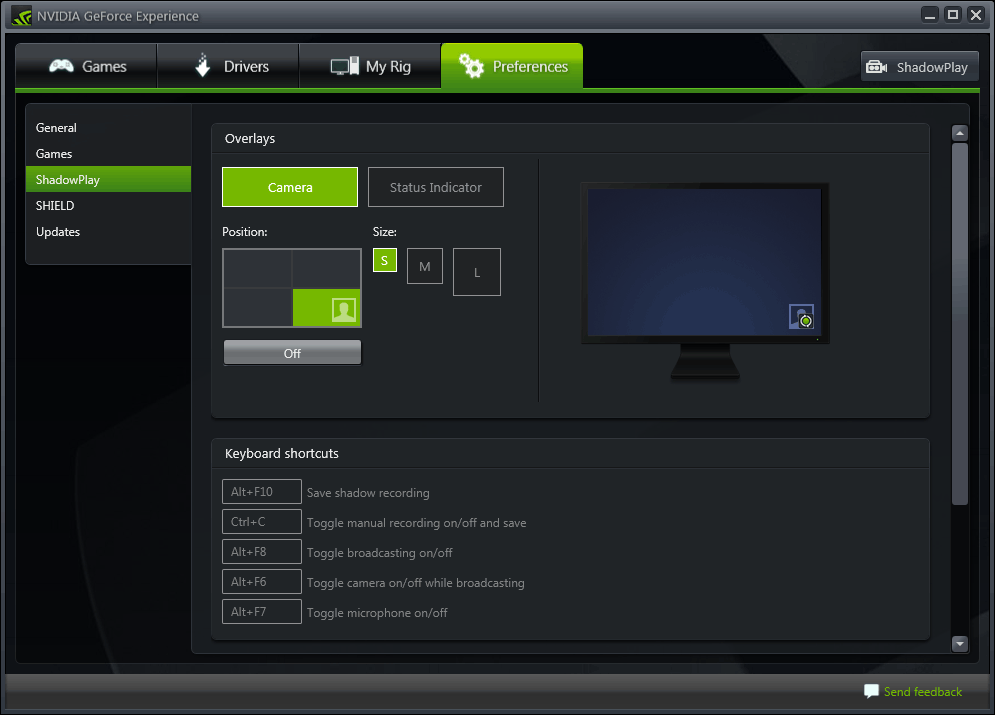The image size is (995, 715).
Task: Click the scrollbar up arrow
Action: coord(959,133)
